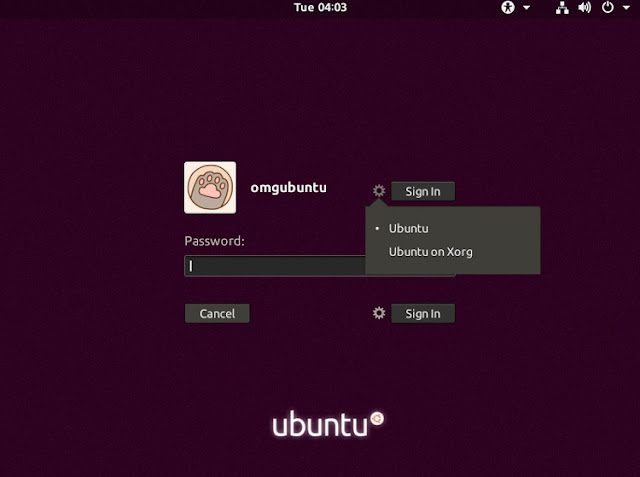Click the wired network status icon
Image resolution: width=640 pixels, height=477 pixels.
tap(562, 7)
